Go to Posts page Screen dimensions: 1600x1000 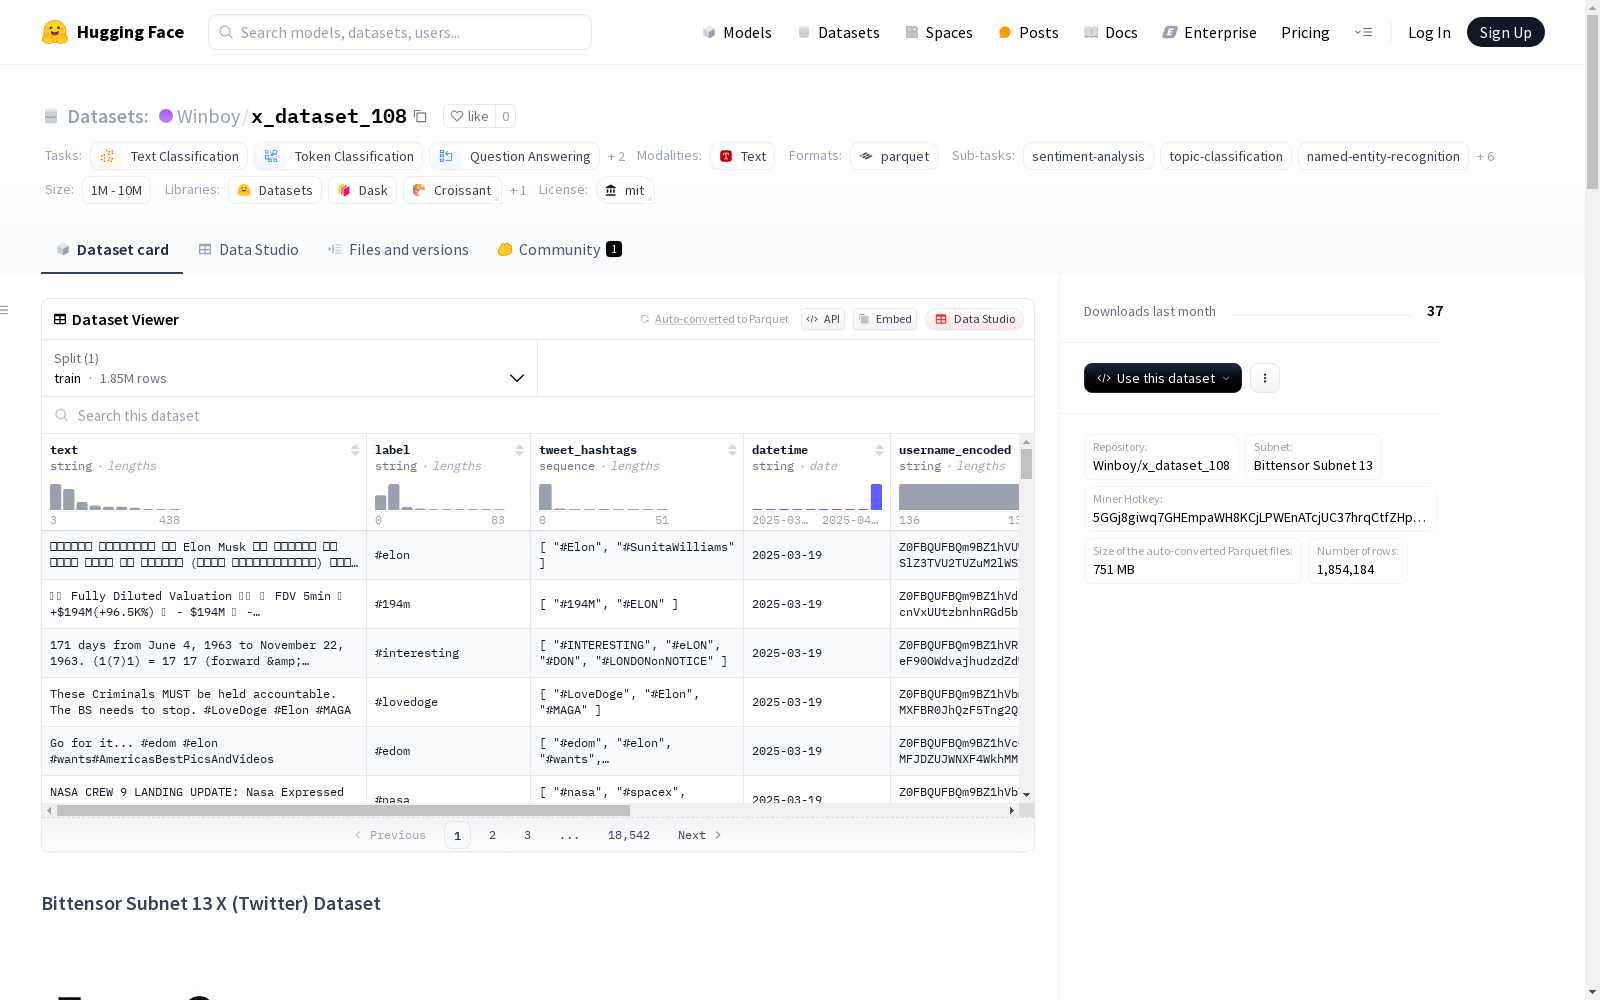1028,32
